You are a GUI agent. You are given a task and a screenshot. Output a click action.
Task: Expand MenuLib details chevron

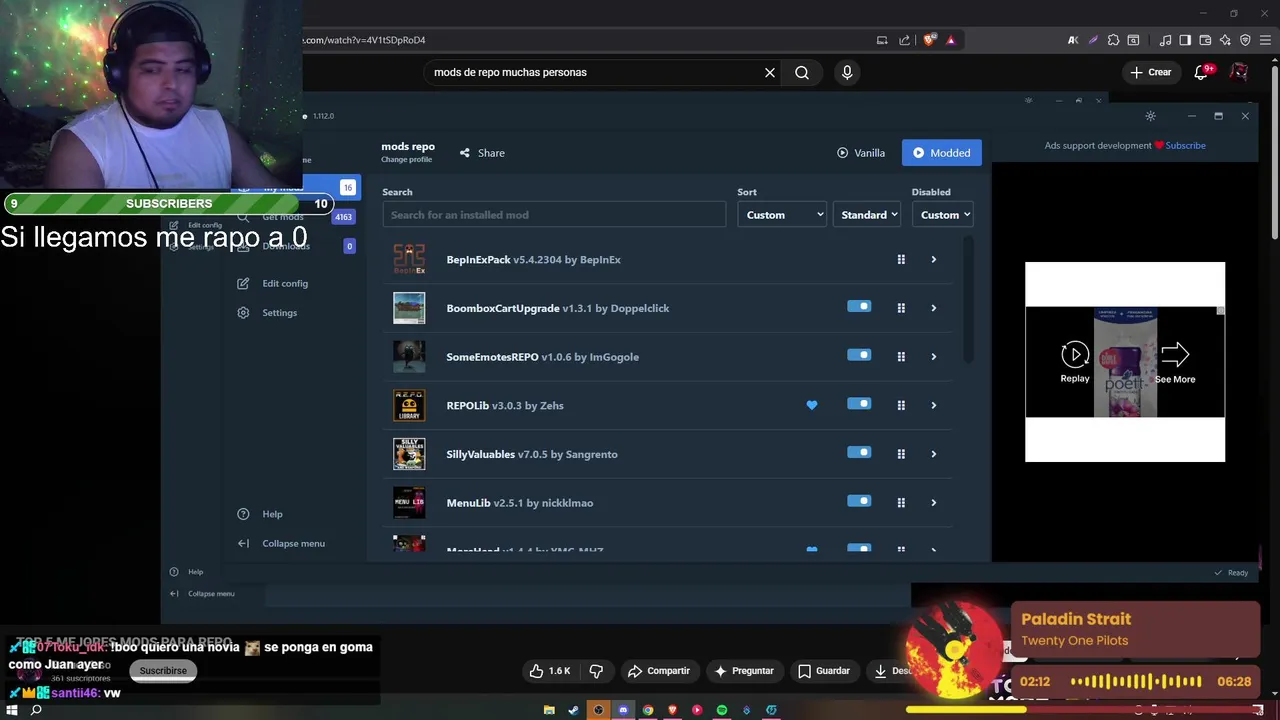tap(934, 503)
